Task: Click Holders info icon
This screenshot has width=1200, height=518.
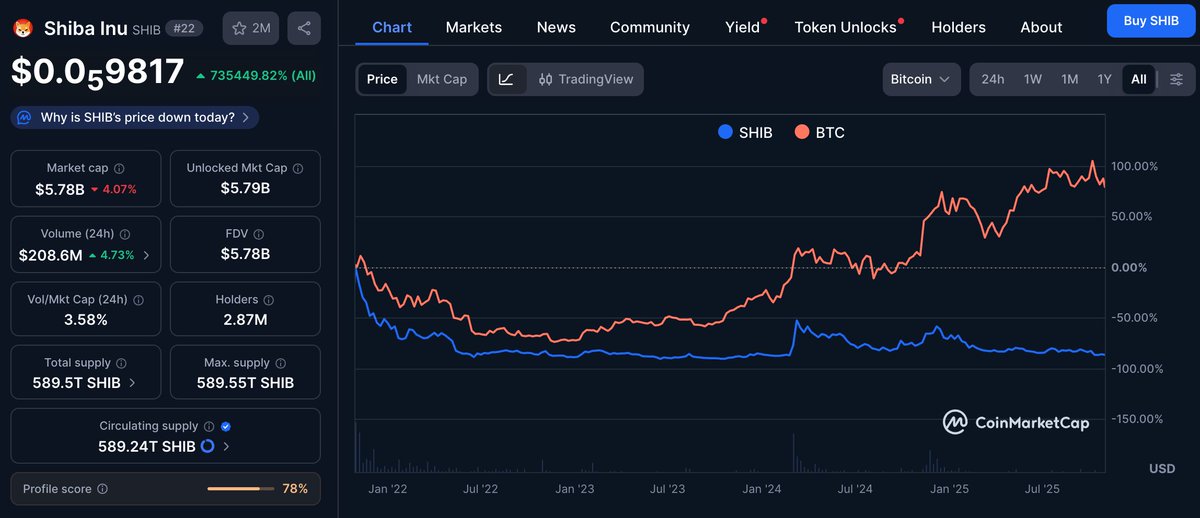Action: pyautogui.click(x=269, y=300)
